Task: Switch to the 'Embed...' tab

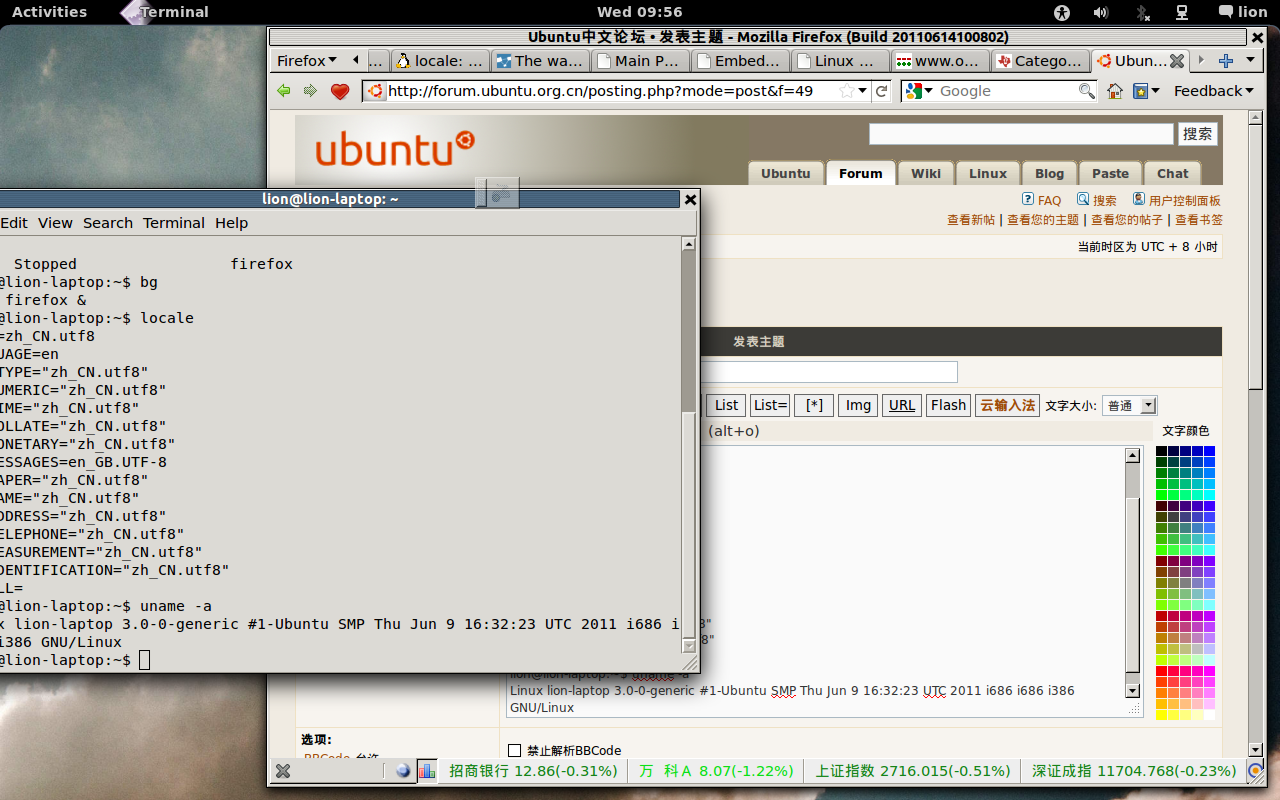Action: pos(741,61)
